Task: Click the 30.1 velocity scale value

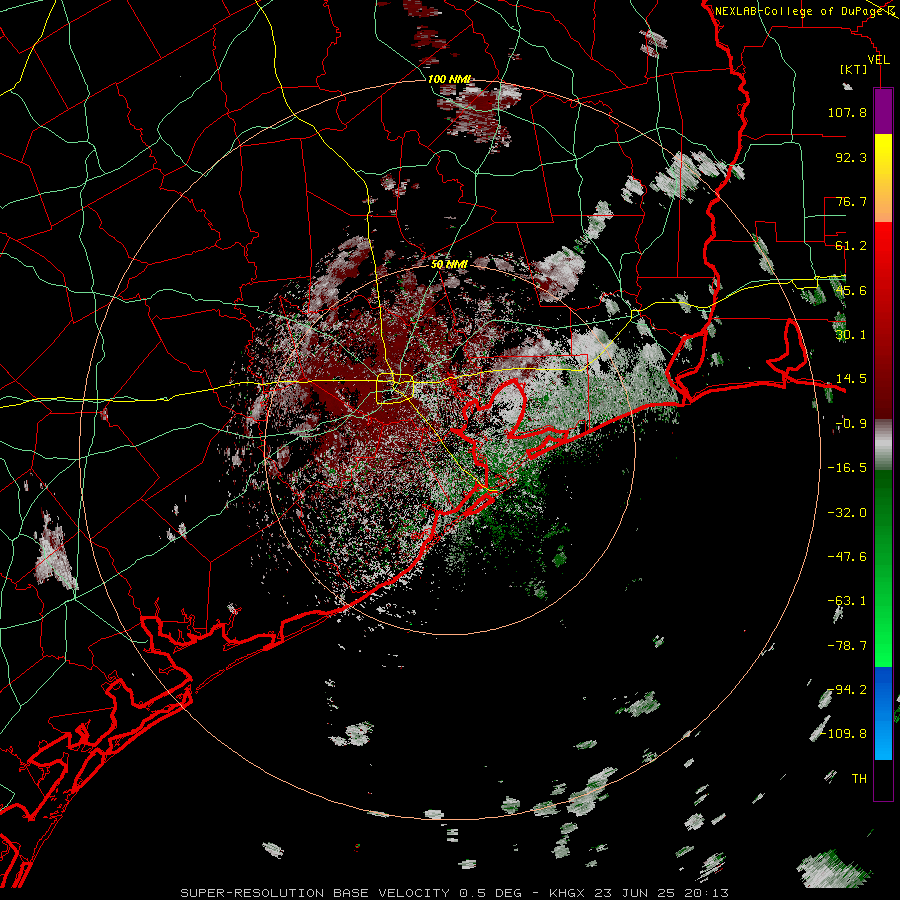Action: (851, 335)
